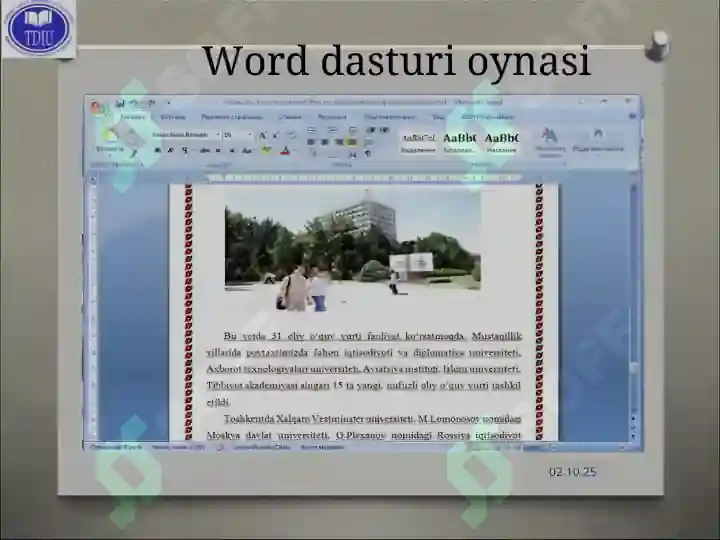Toggle italic formatting (К)
The image size is (720, 540).
tap(170, 150)
